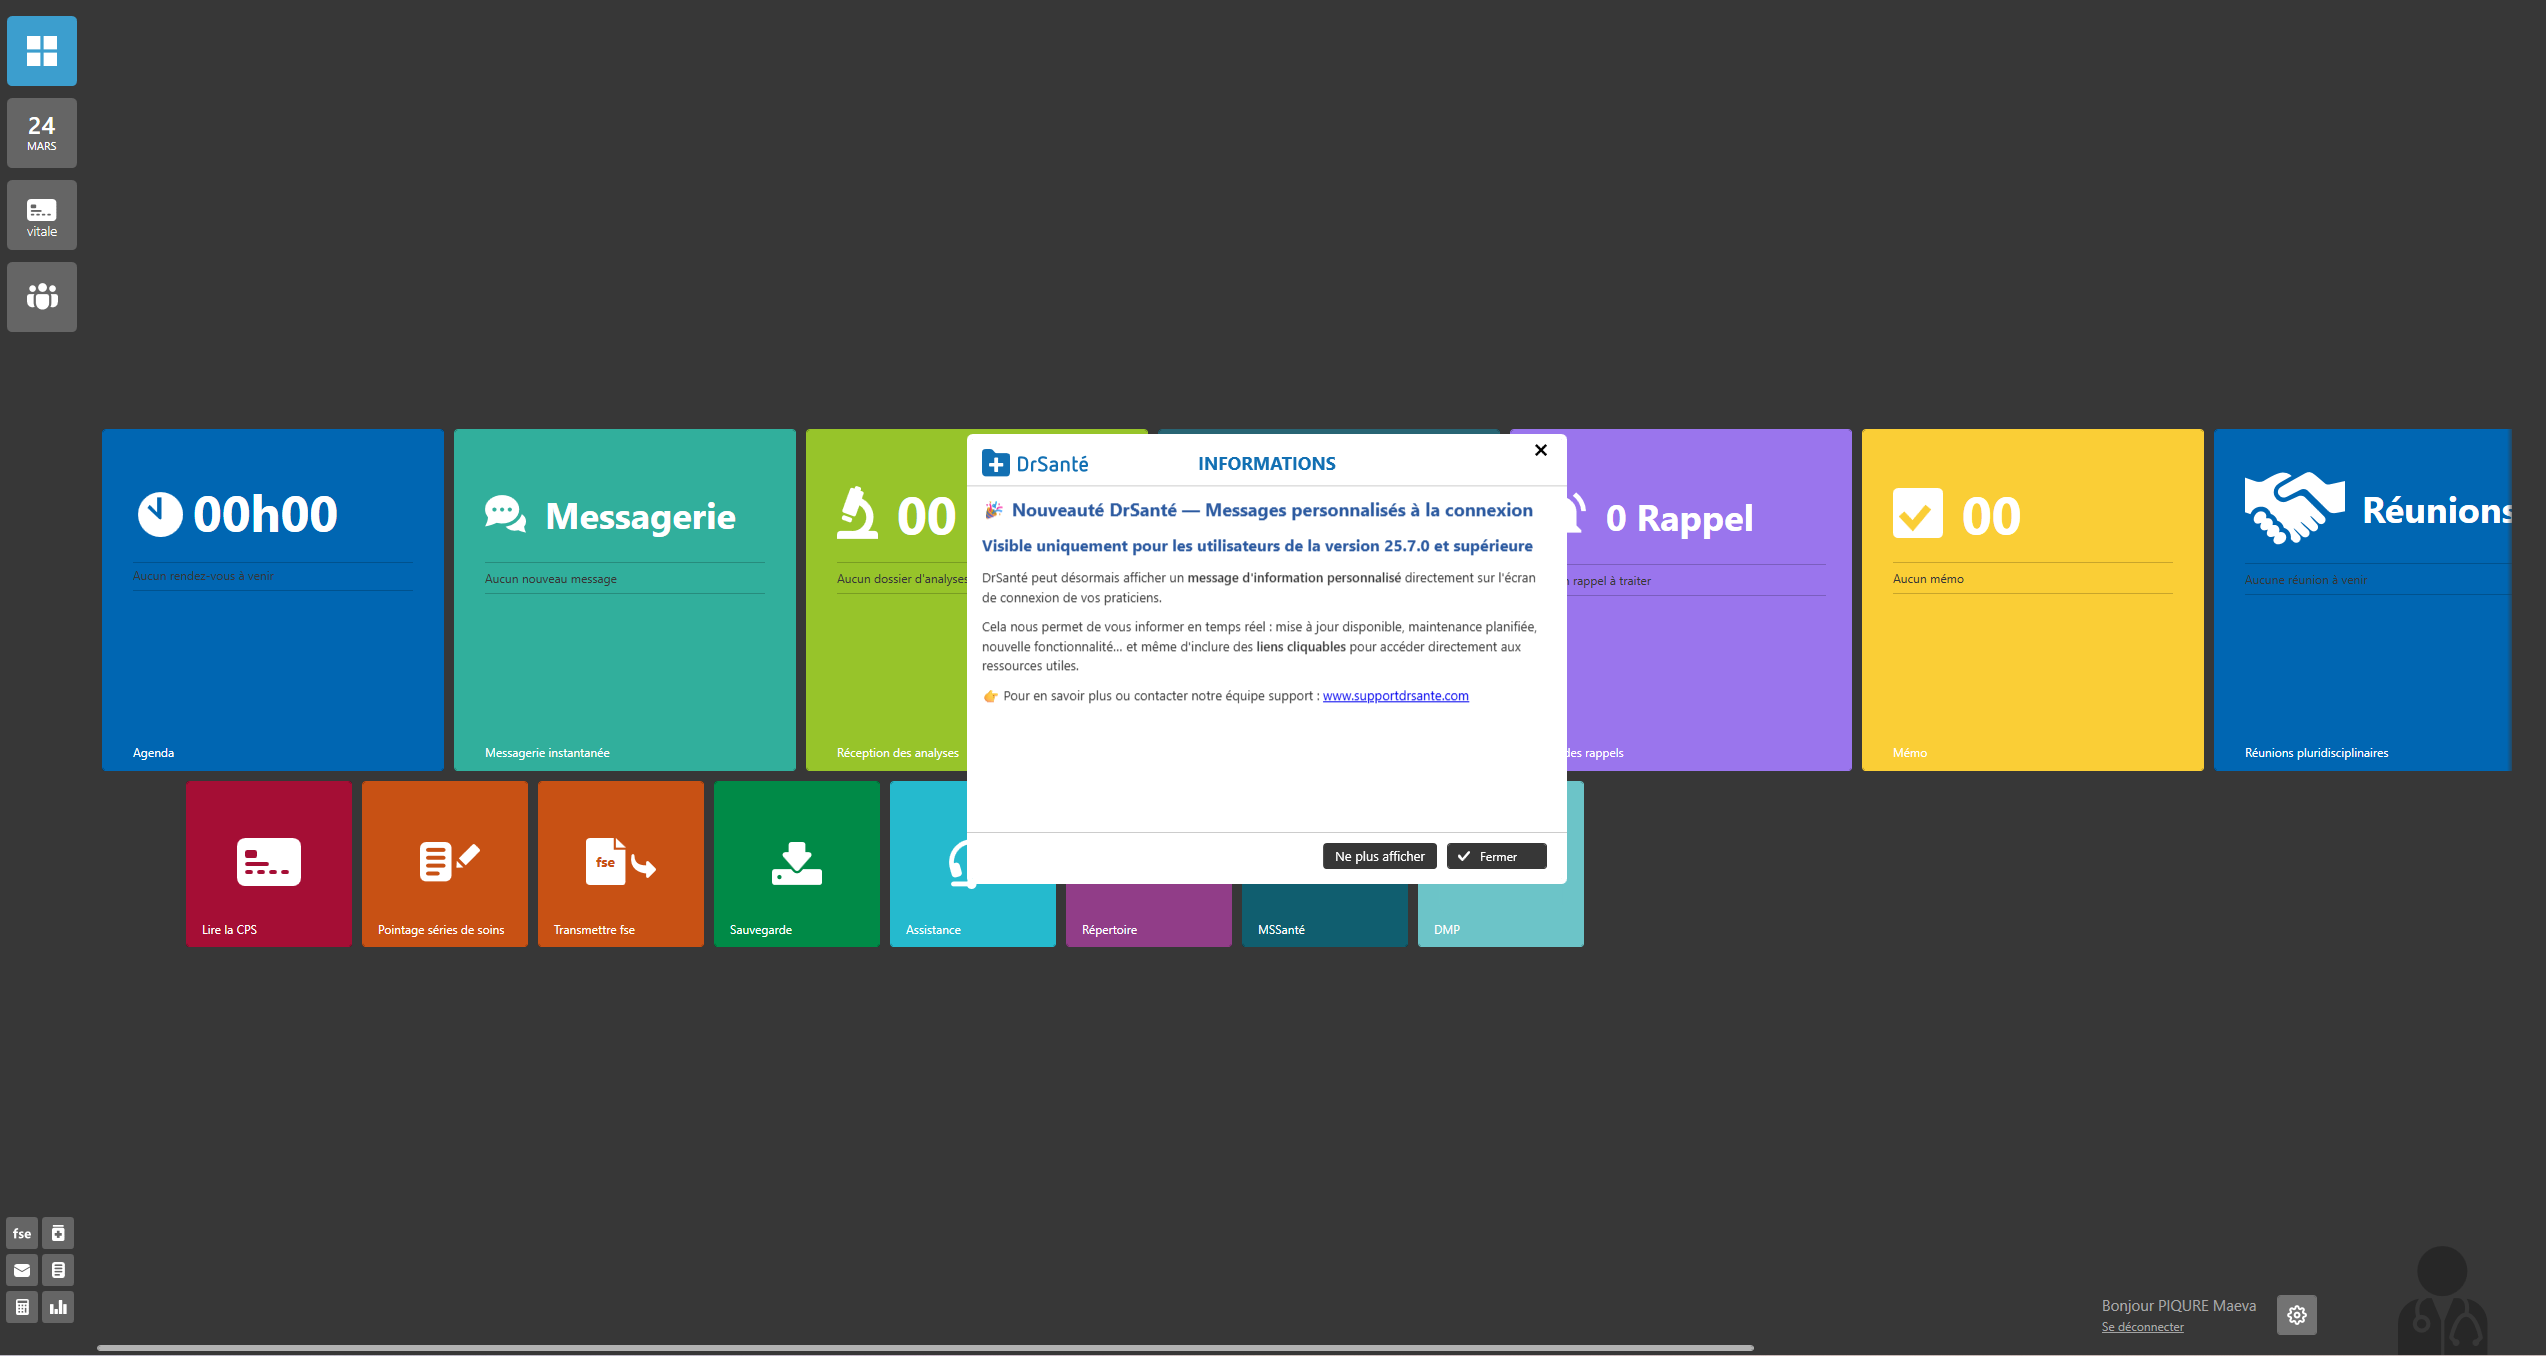Click the small fse shortcut icon
The image size is (2546, 1356).
pyautogui.click(x=22, y=1233)
